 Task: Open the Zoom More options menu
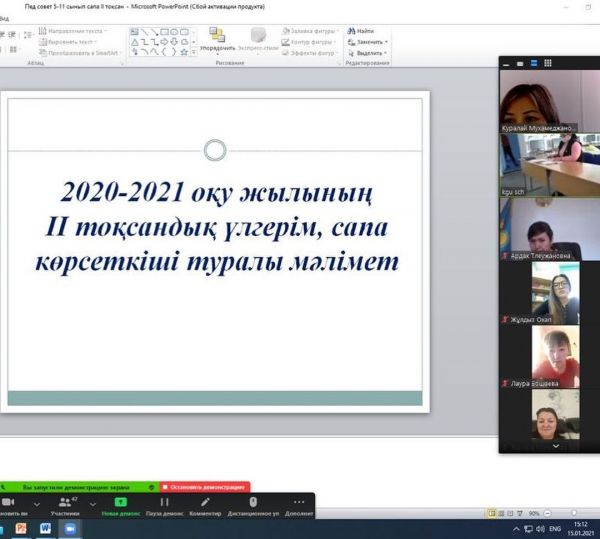pyautogui.click(x=298, y=505)
